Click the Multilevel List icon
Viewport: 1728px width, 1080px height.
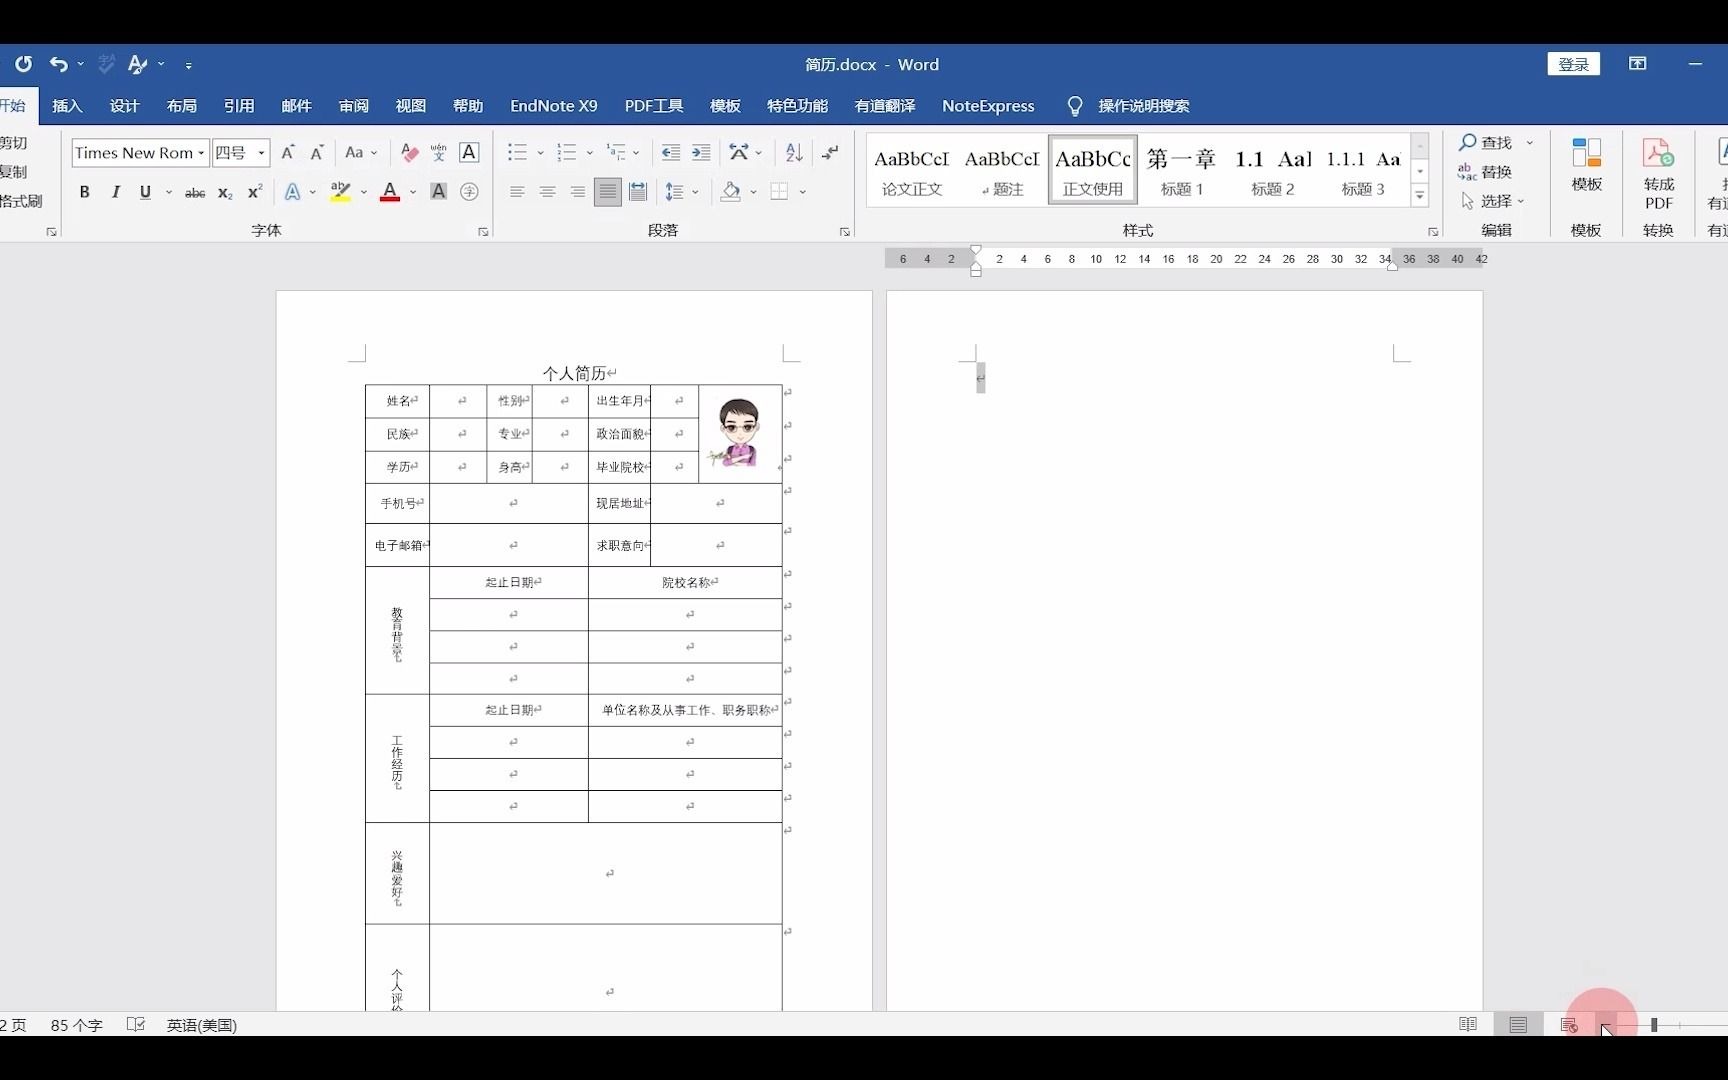click(x=617, y=153)
